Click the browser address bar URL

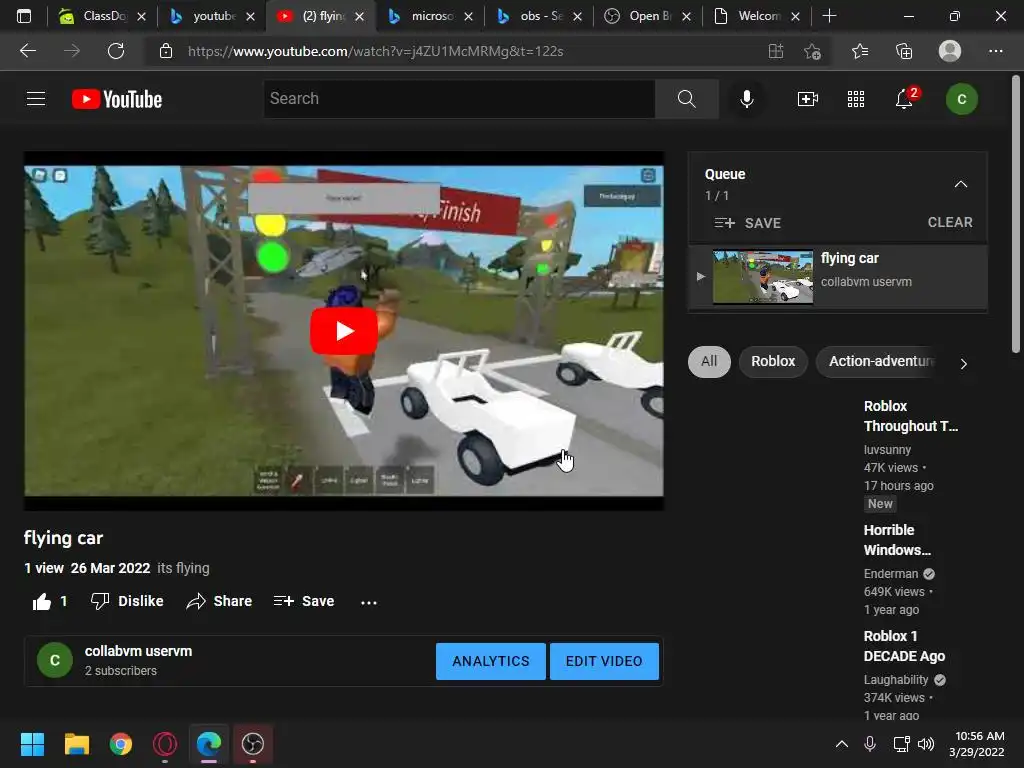pyautogui.click(x=376, y=51)
